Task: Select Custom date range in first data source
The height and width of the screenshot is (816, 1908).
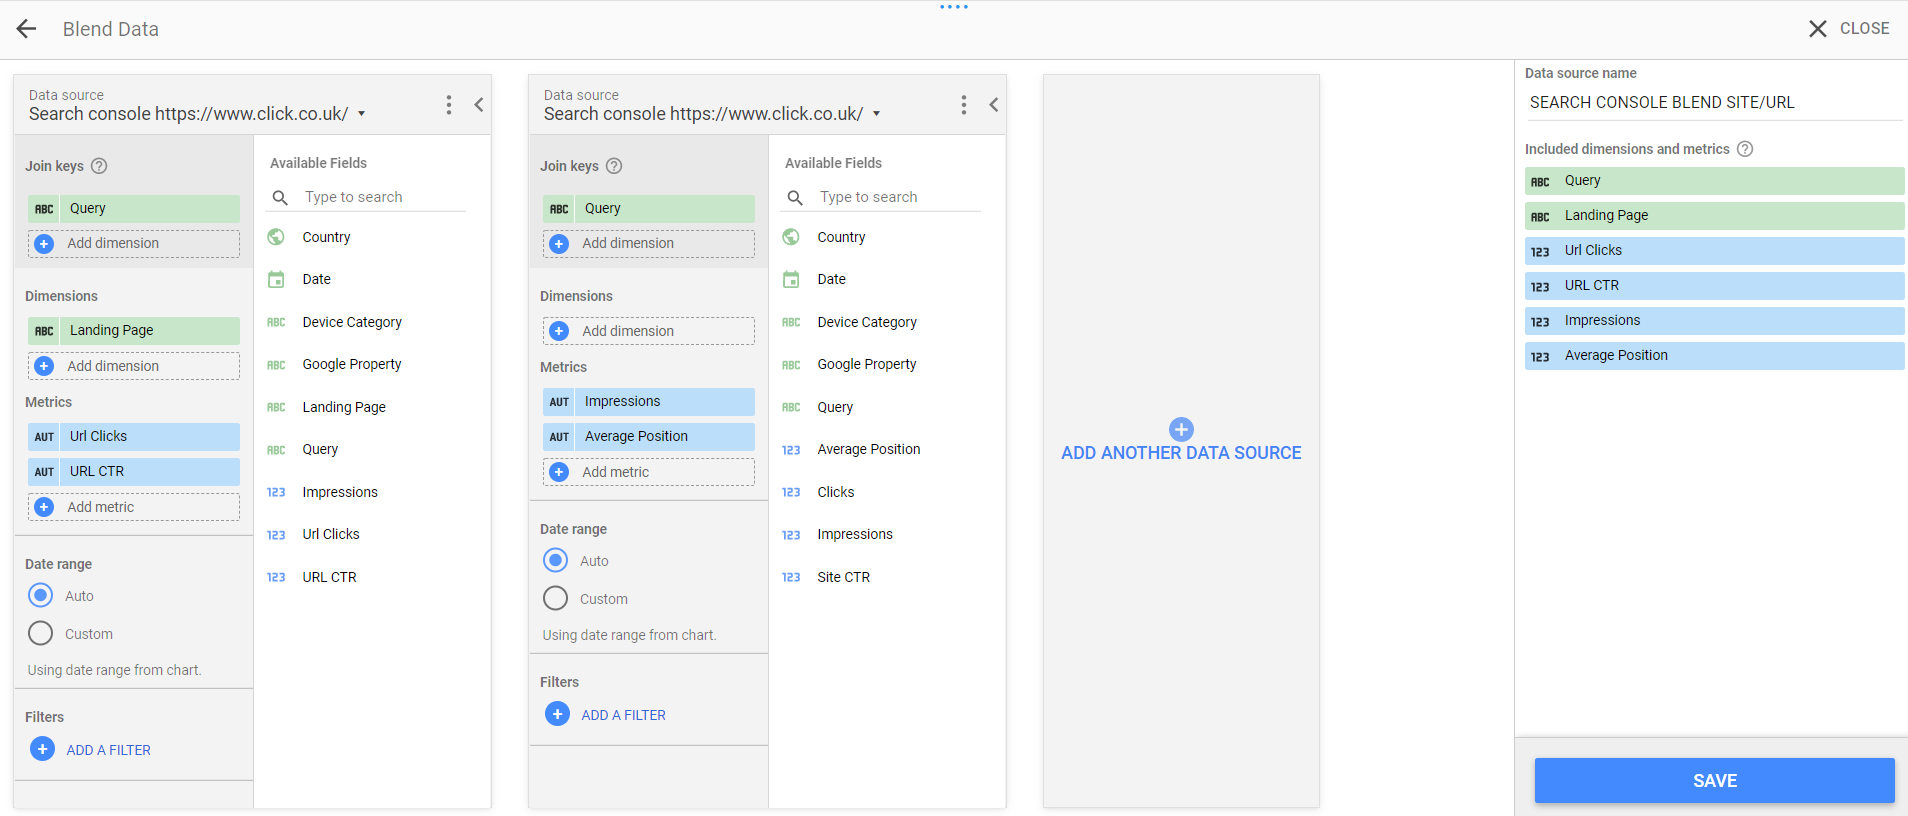Action: [x=41, y=634]
